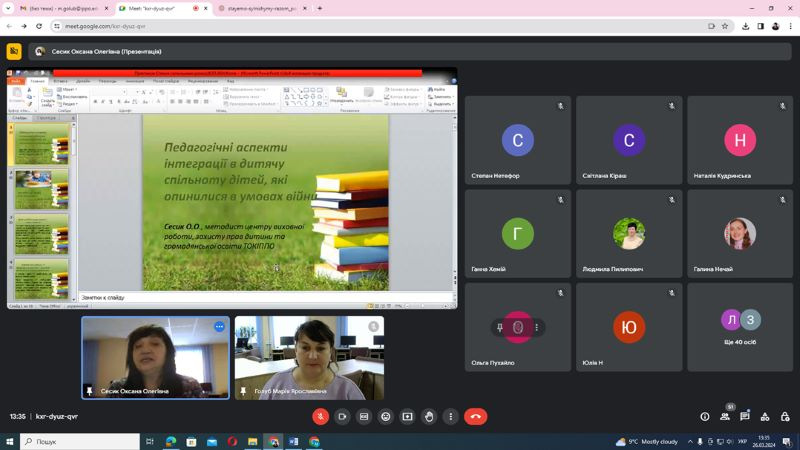
Task: Leave the call with red hang-up button
Action: [x=476, y=417]
